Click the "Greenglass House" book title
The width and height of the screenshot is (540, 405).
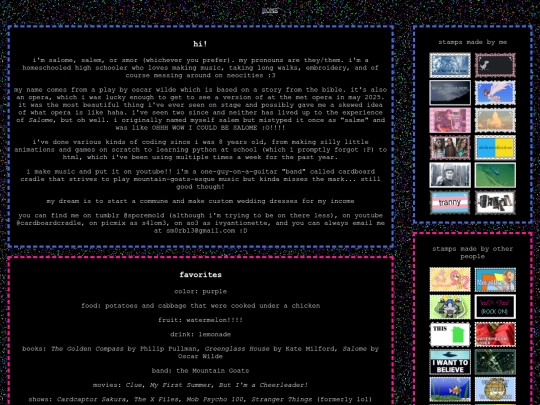pyautogui.click(x=237, y=349)
